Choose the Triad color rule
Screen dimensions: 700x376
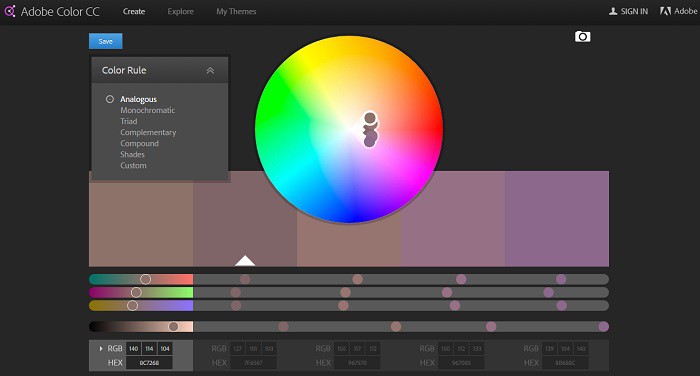(129, 121)
